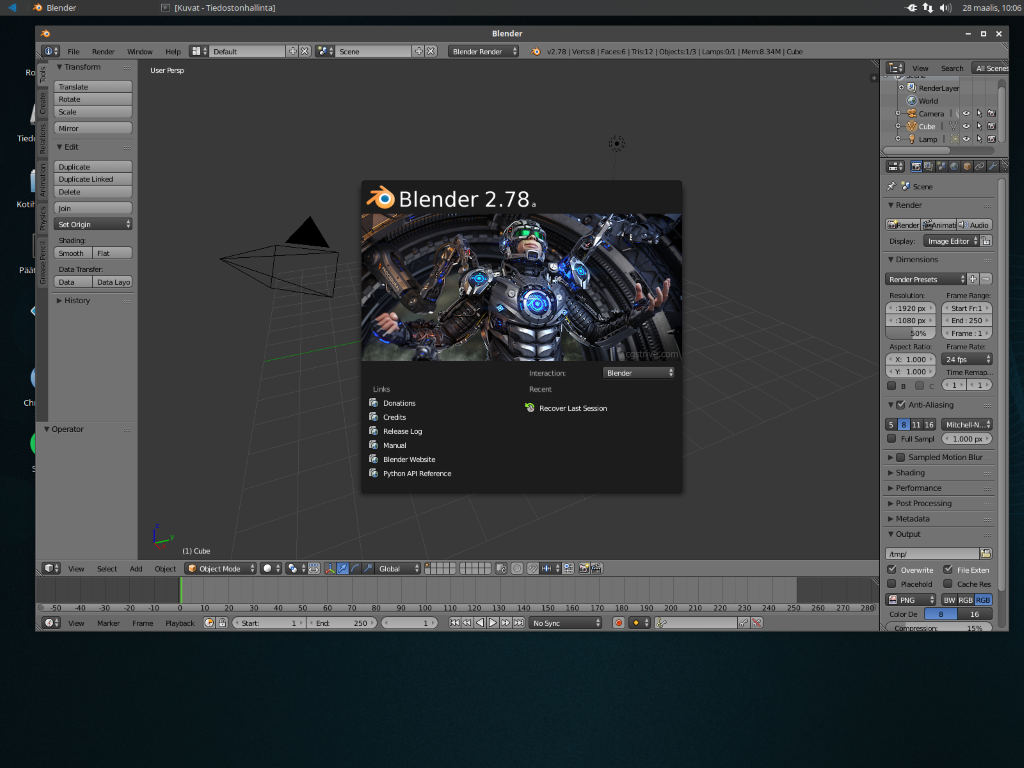Screen dimensions: 1024x768
Task: Toggle Lamp visibility eye in outliner
Action: pyautogui.click(x=966, y=139)
